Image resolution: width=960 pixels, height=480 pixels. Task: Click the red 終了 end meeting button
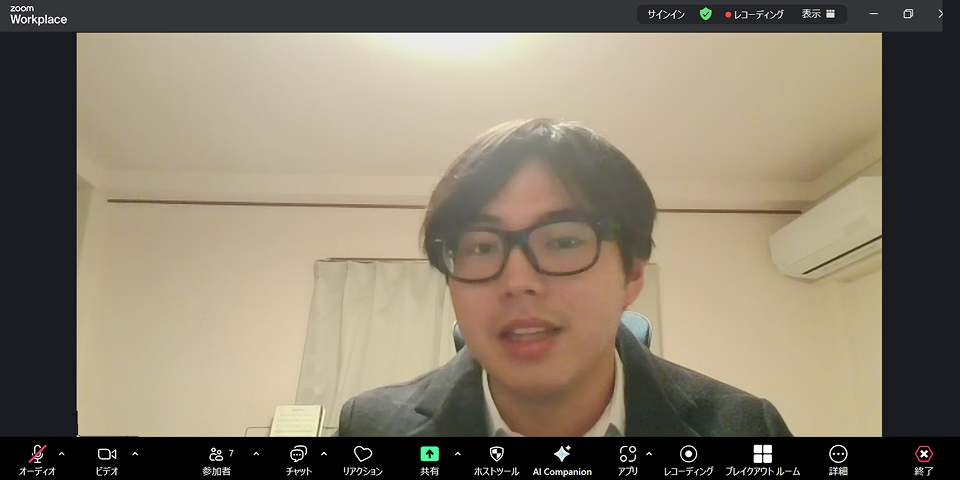pyautogui.click(x=924, y=454)
